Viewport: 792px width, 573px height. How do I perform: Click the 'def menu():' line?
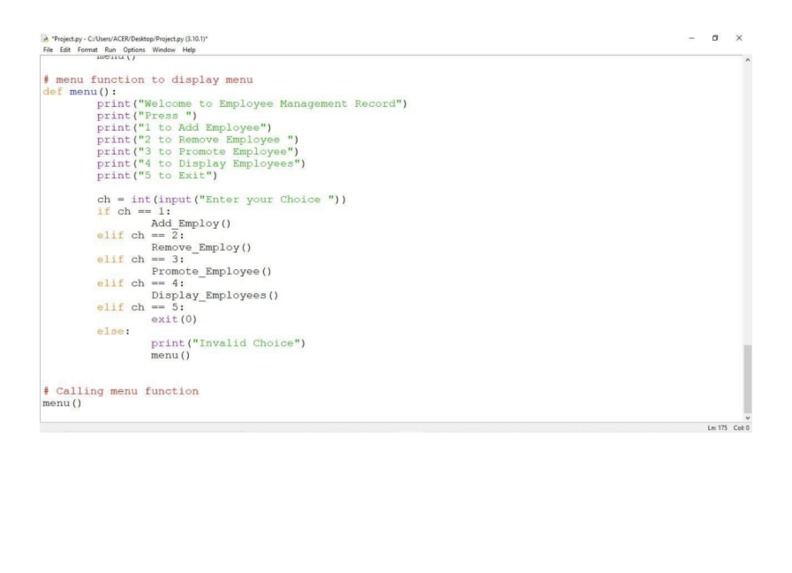click(80, 92)
